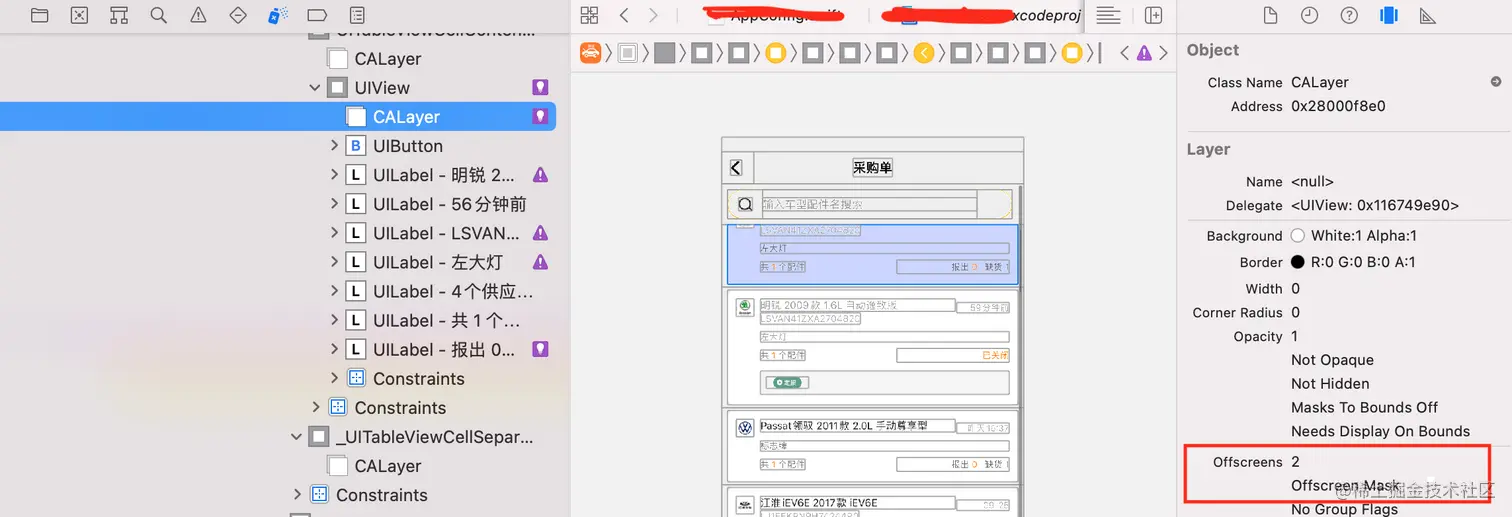Show the Object inspector
The width and height of the screenshot is (1512, 517).
pyautogui.click(x=1388, y=15)
